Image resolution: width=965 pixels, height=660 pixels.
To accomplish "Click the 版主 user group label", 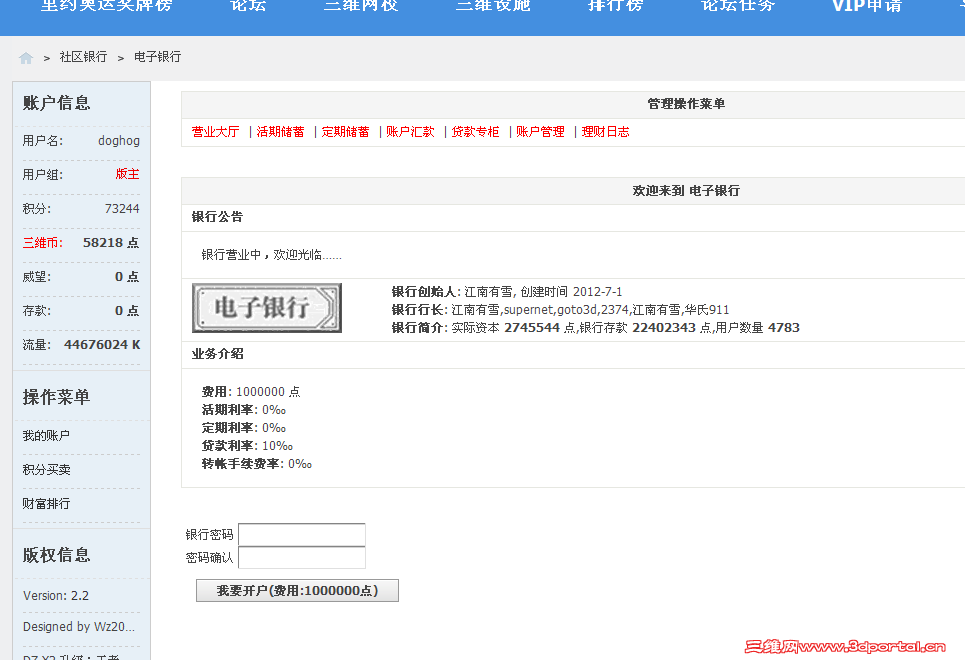I will point(127,174).
